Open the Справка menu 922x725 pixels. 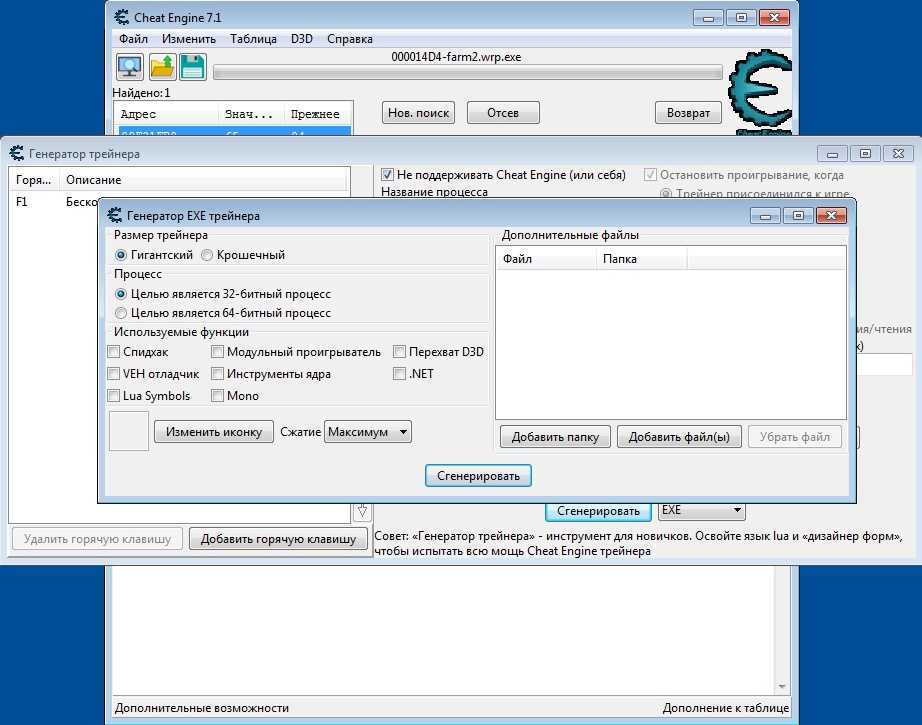[x=349, y=39]
